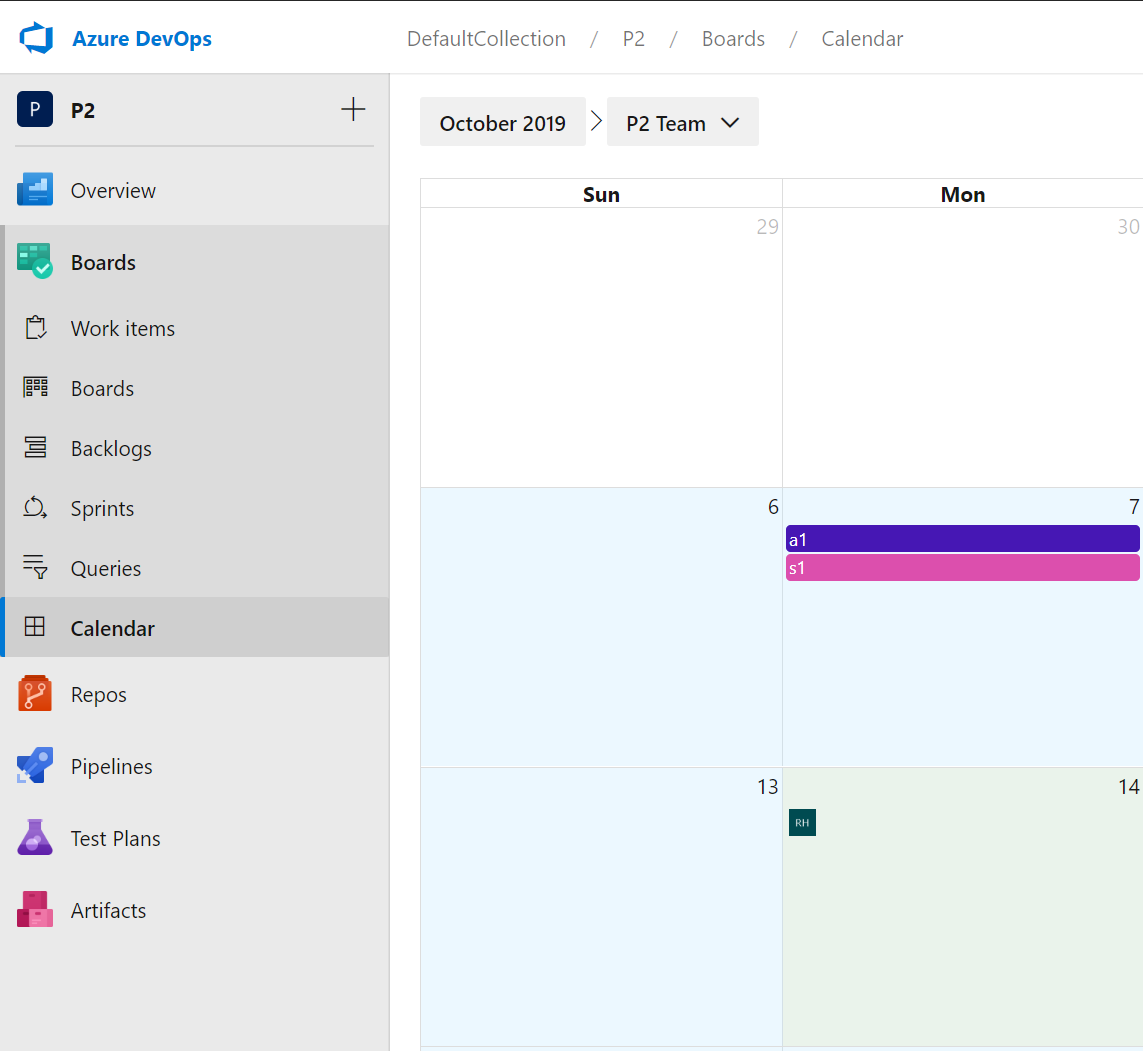
Task: Select the Overview icon in sidebar
Action: [37, 190]
